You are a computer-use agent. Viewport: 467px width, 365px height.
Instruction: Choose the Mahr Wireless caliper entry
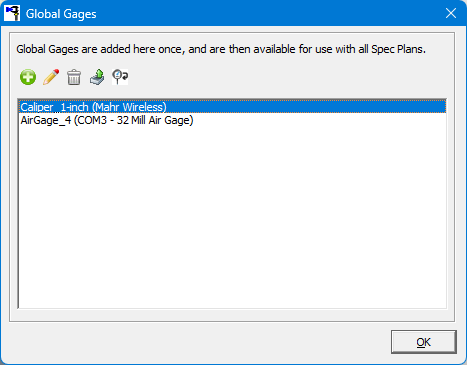[232, 107]
